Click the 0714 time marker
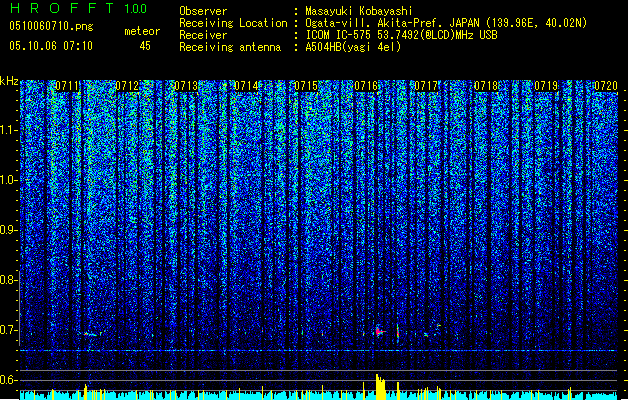Screen dimensions: 629x400 pyautogui.click(x=246, y=86)
